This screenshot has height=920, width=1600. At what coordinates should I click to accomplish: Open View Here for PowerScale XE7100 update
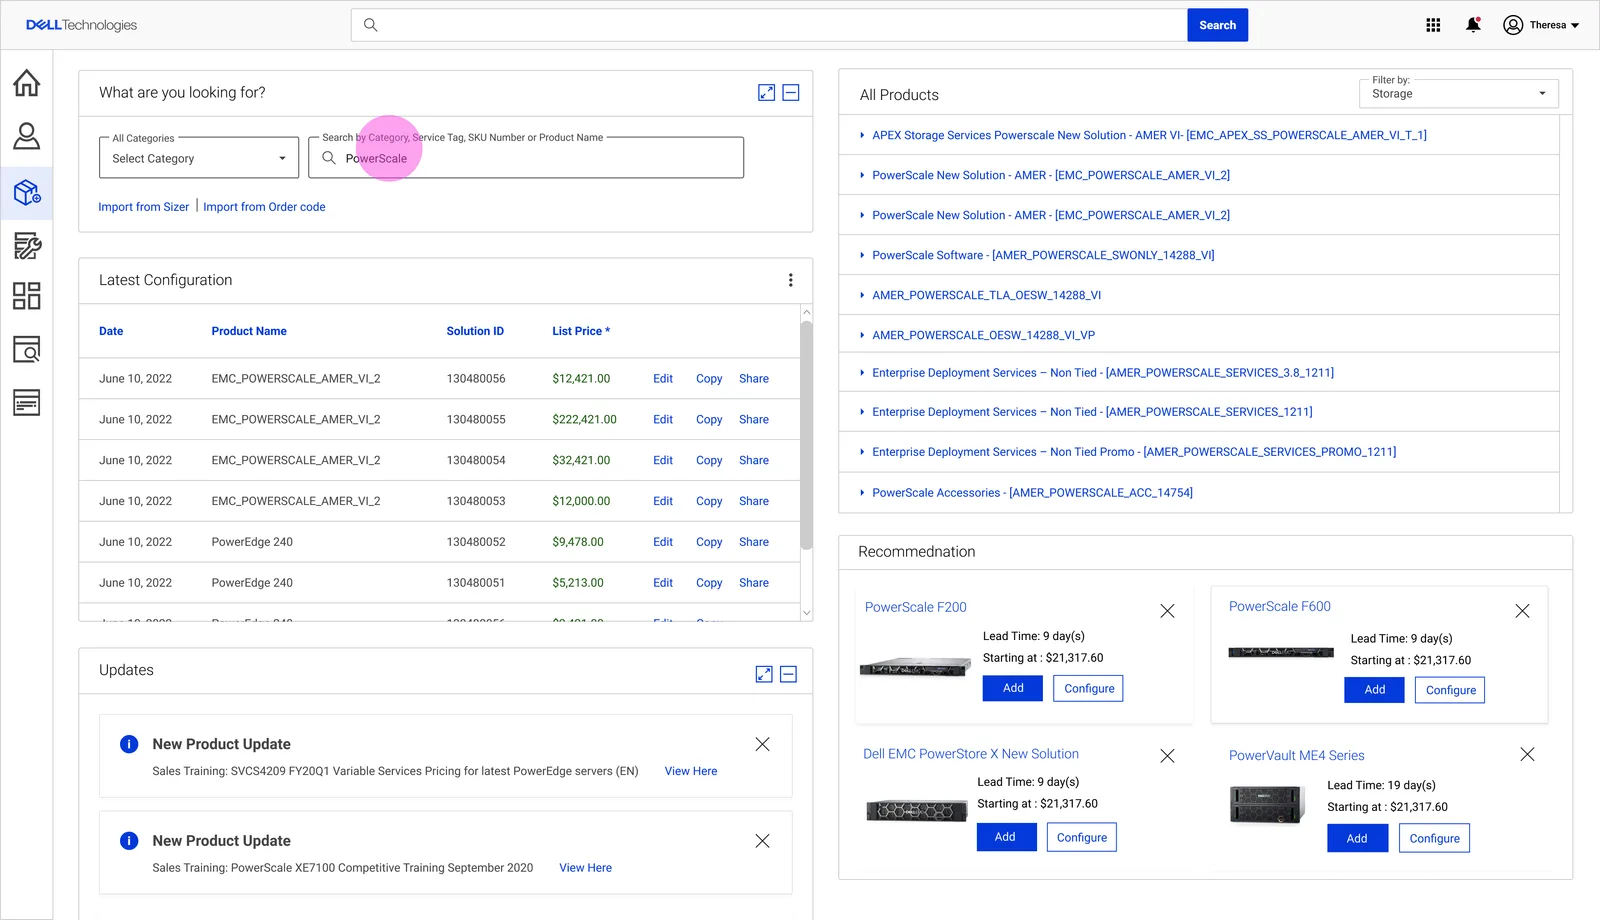[x=586, y=868]
